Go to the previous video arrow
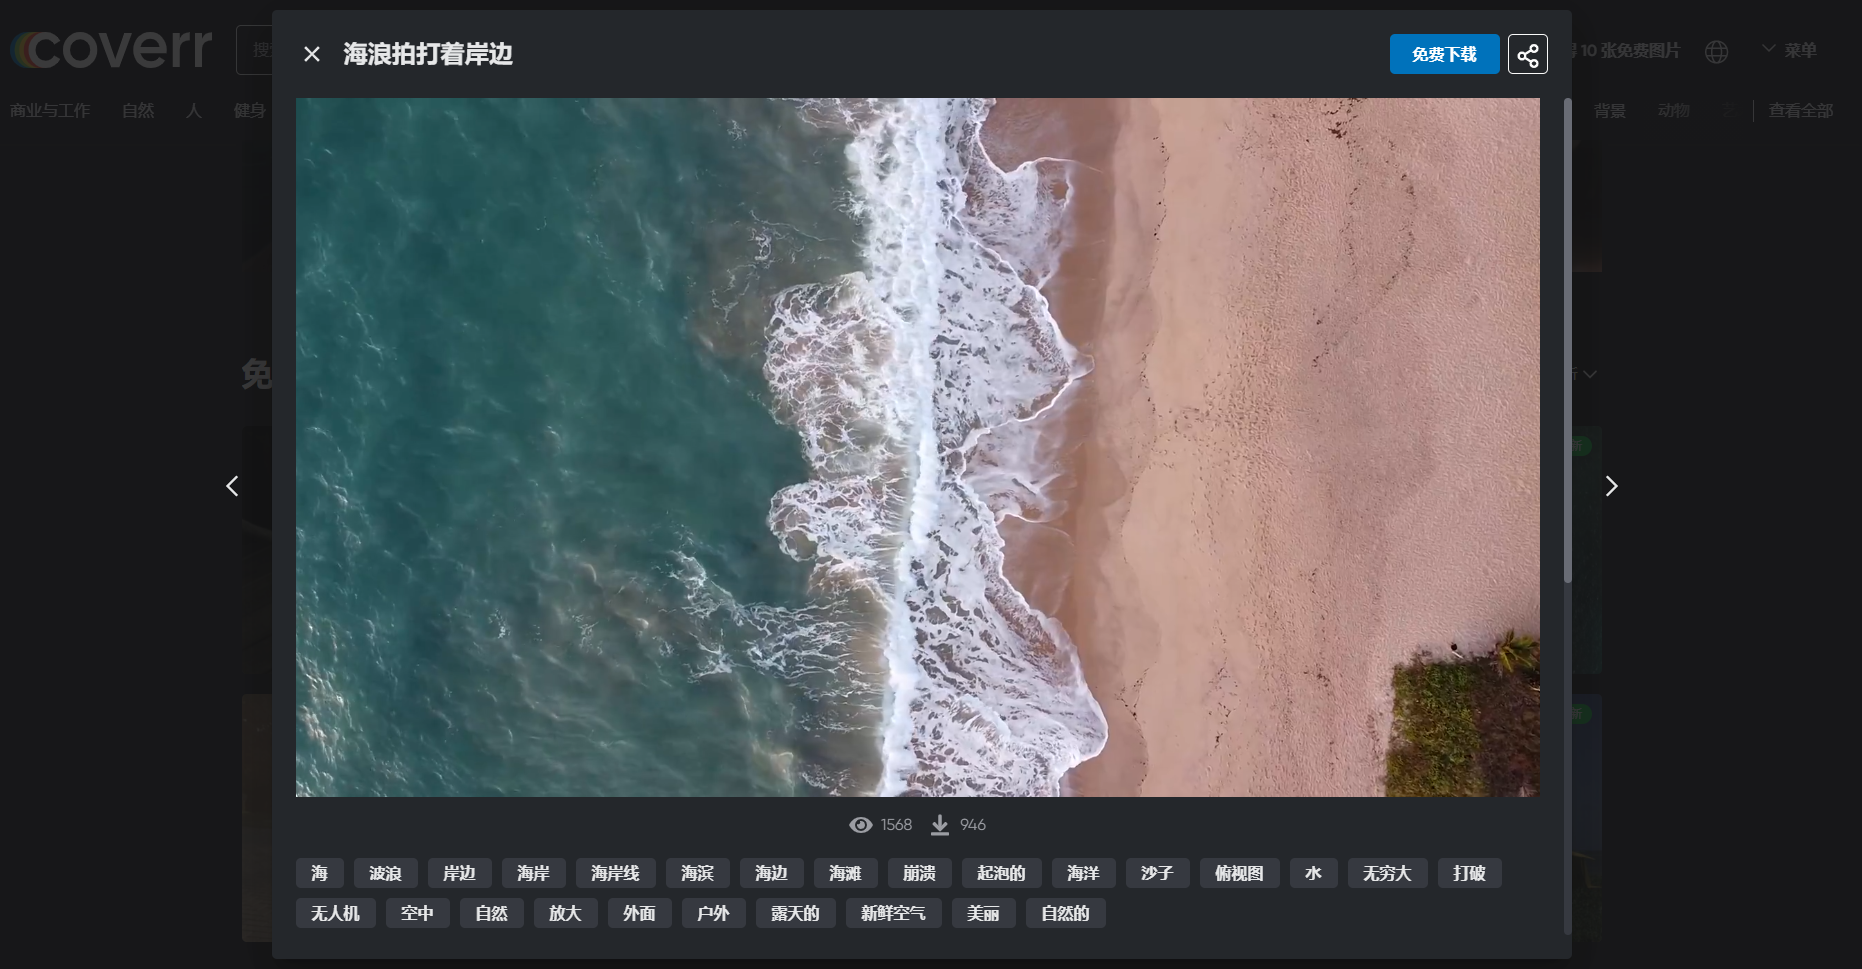Image resolution: width=1862 pixels, height=969 pixels. tap(232, 486)
